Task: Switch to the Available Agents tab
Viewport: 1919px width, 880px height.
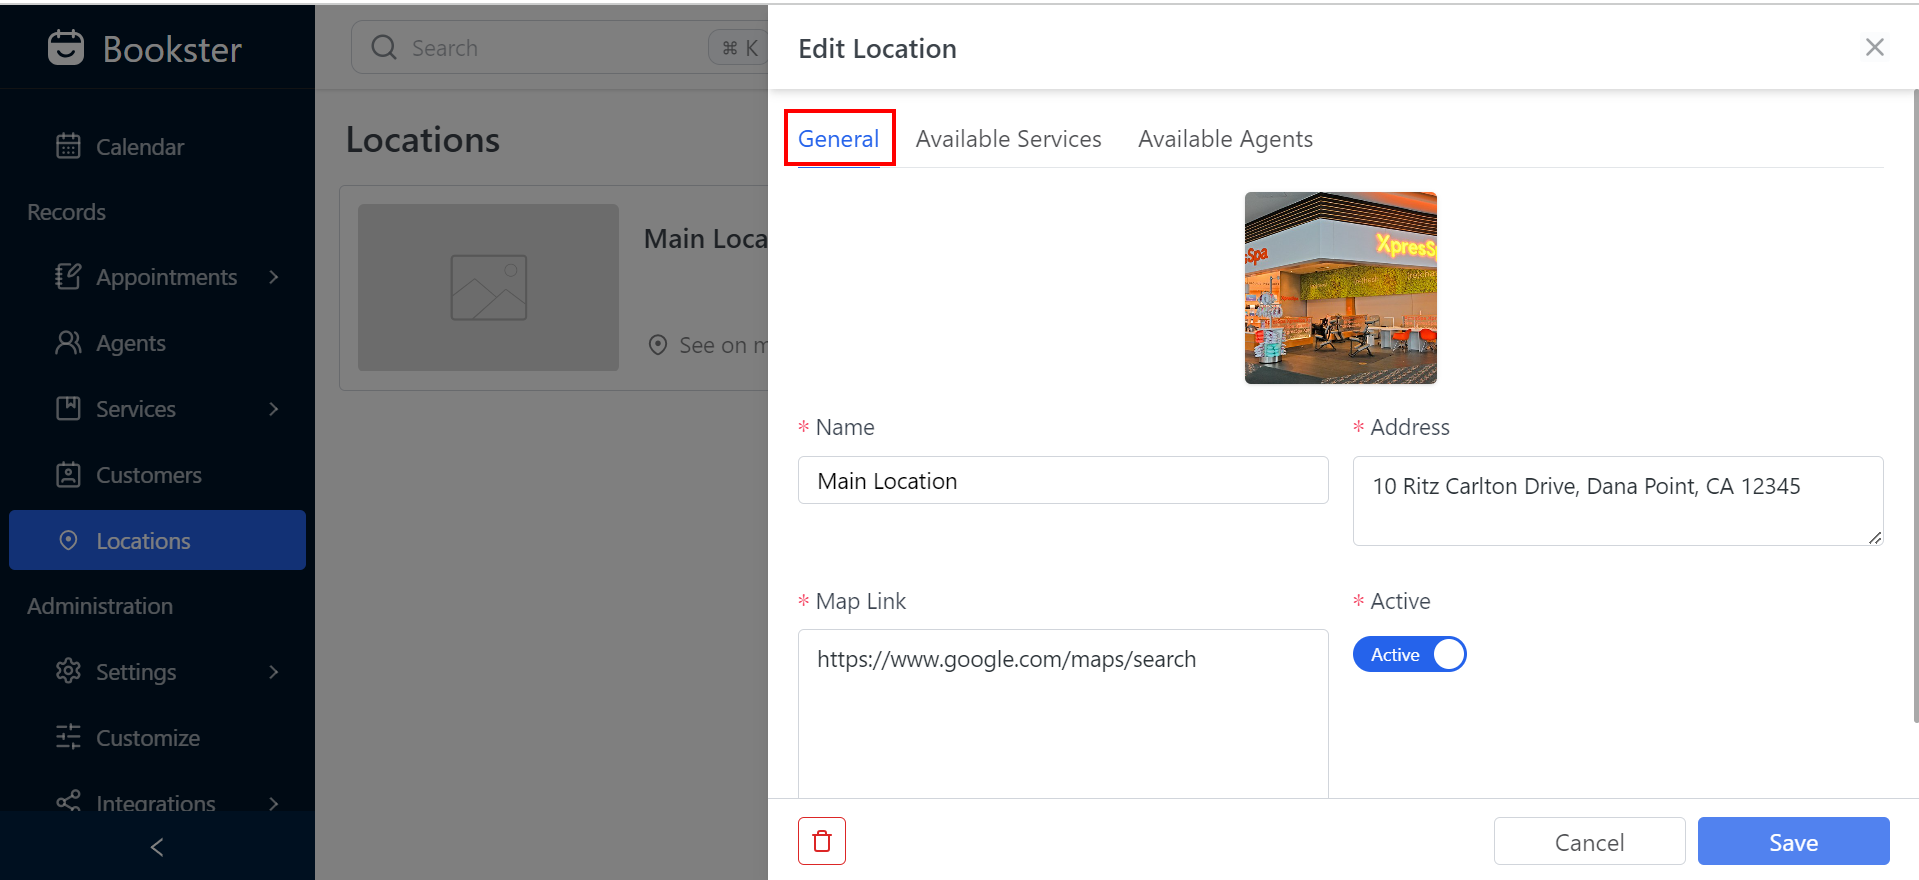Action: [x=1225, y=139]
